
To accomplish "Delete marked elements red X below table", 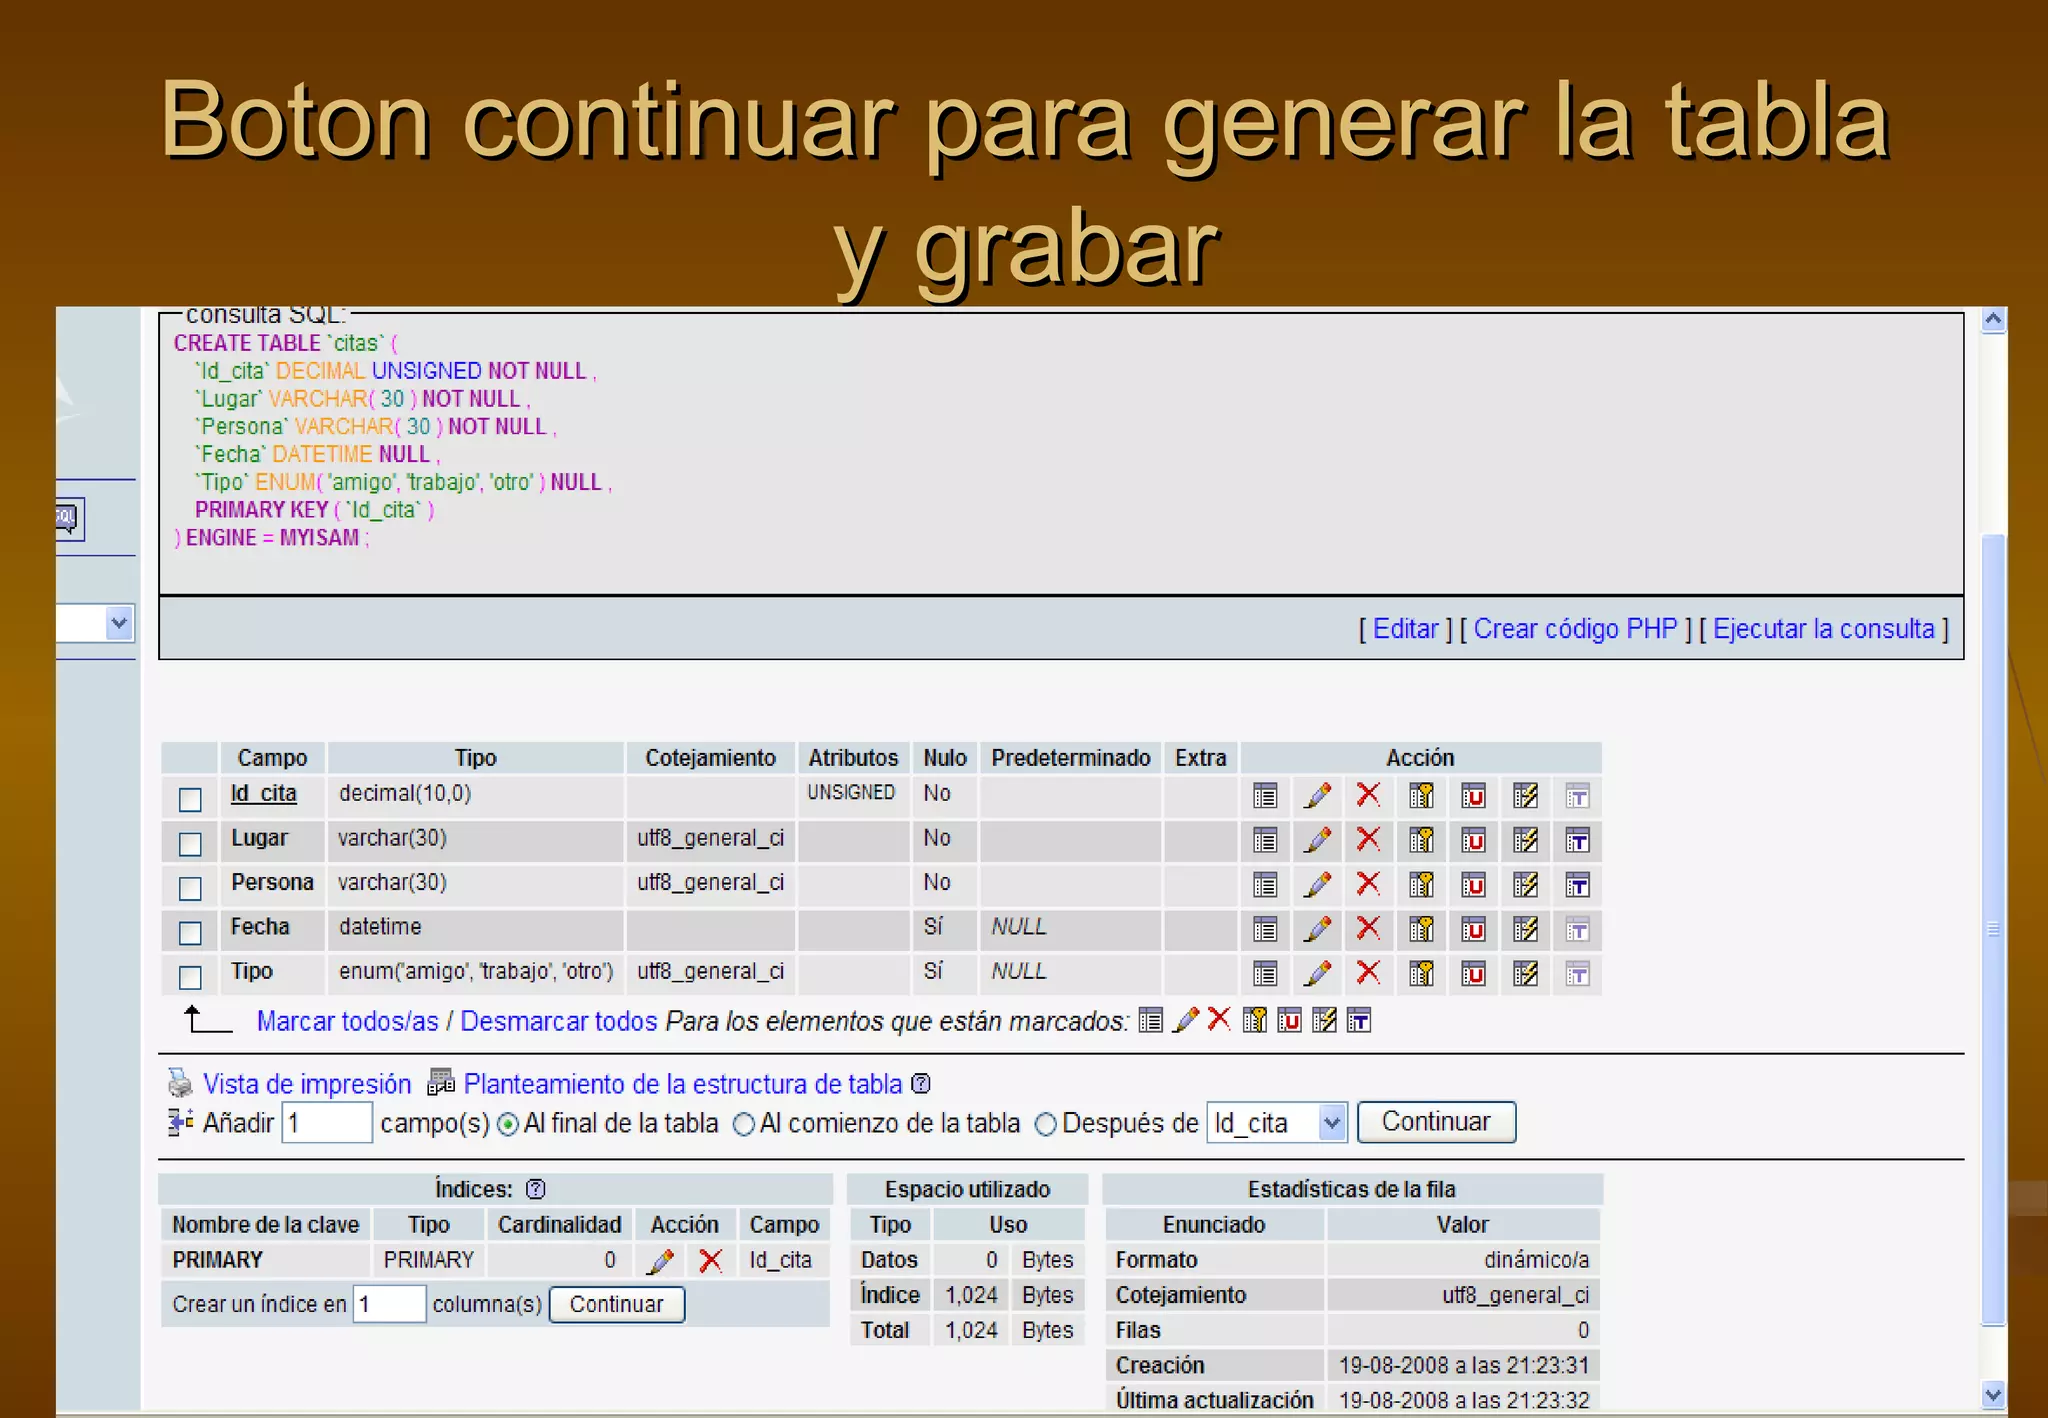I will [x=1218, y=1019].
